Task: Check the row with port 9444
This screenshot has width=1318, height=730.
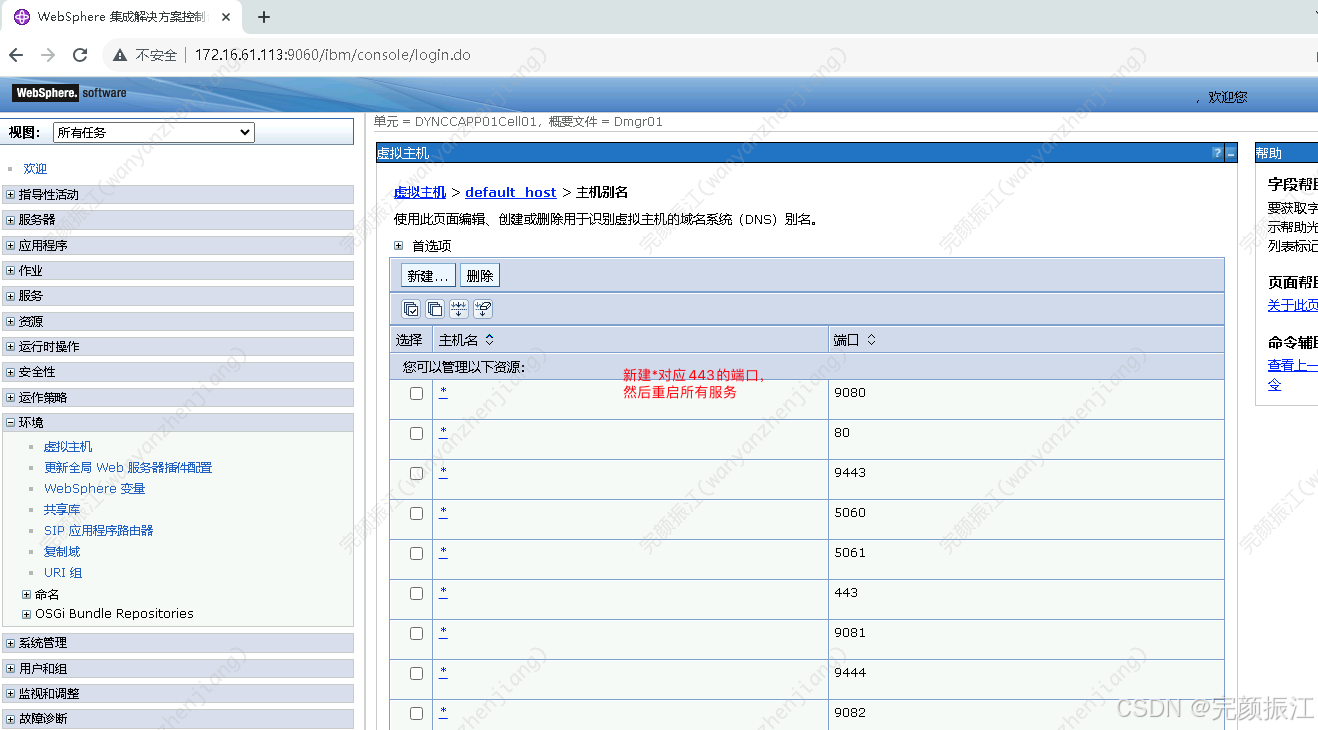Action: click(x=416, y=673)
